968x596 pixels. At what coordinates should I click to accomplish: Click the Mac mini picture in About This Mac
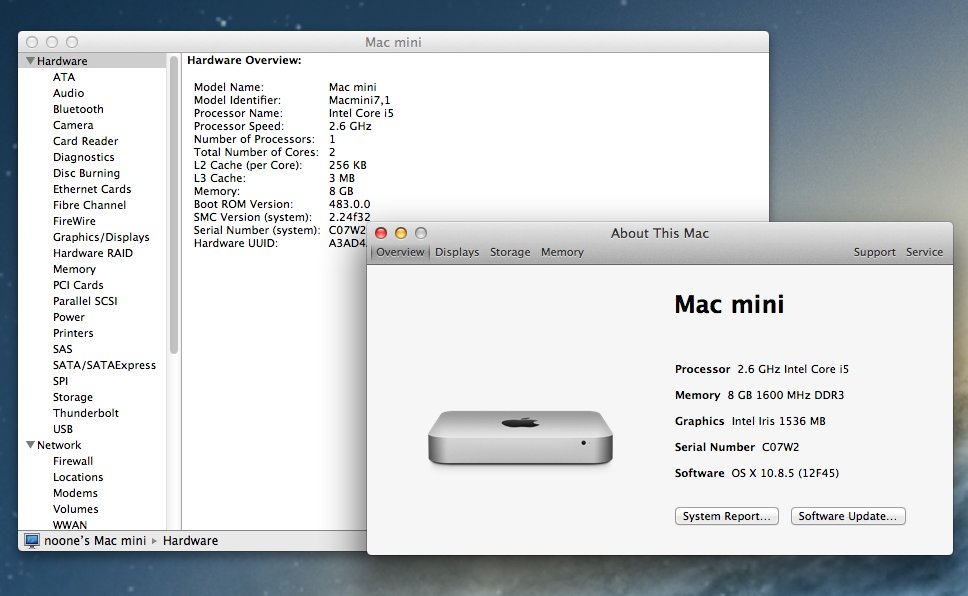[520, 437]
